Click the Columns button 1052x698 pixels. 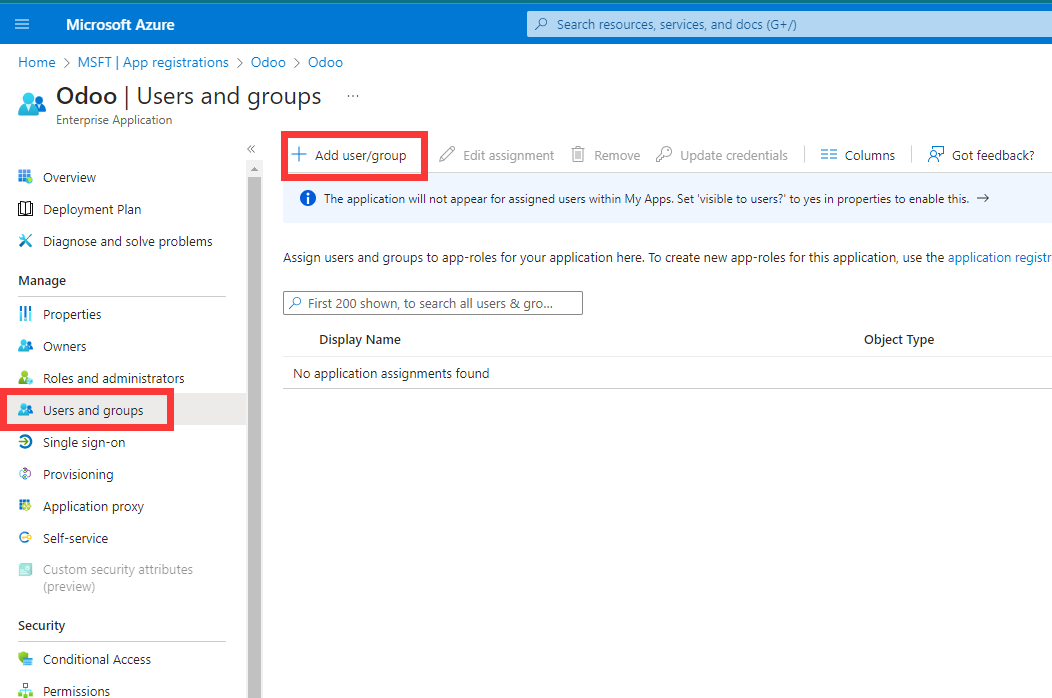pos(857,155)
